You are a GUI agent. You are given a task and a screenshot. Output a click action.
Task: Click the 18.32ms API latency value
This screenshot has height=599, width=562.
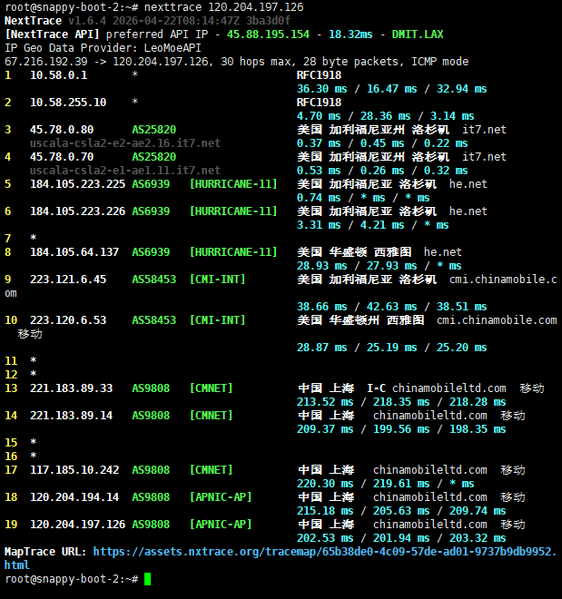350,34
